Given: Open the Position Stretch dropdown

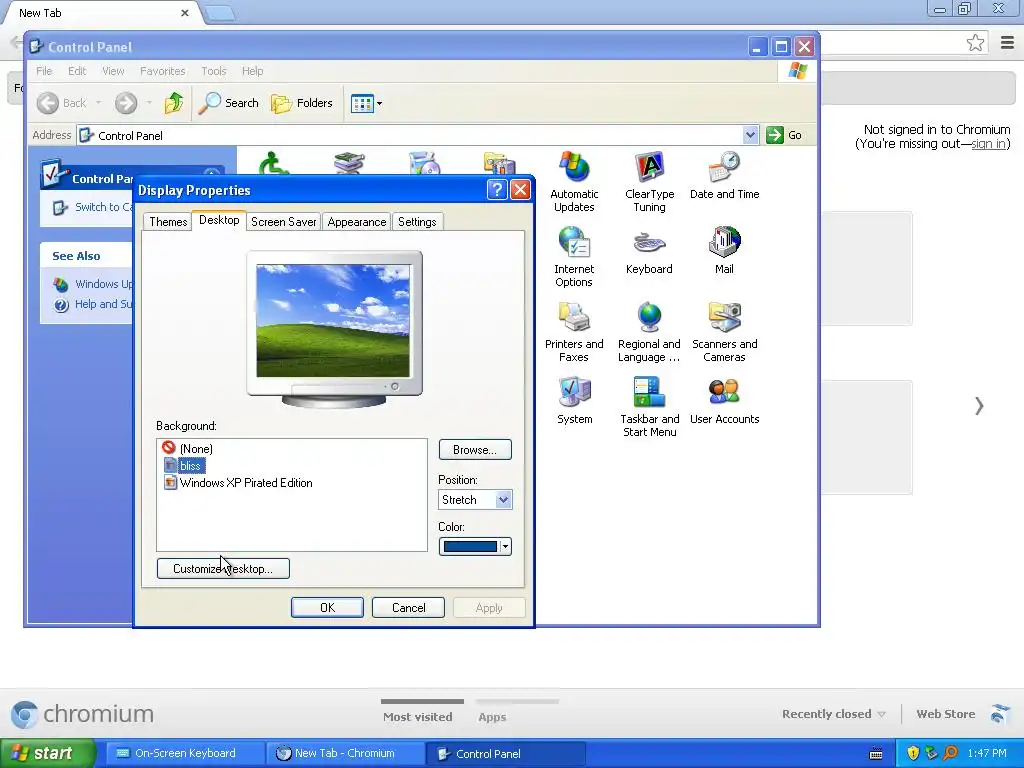Looking at the screenshot, I should [475, 500].
